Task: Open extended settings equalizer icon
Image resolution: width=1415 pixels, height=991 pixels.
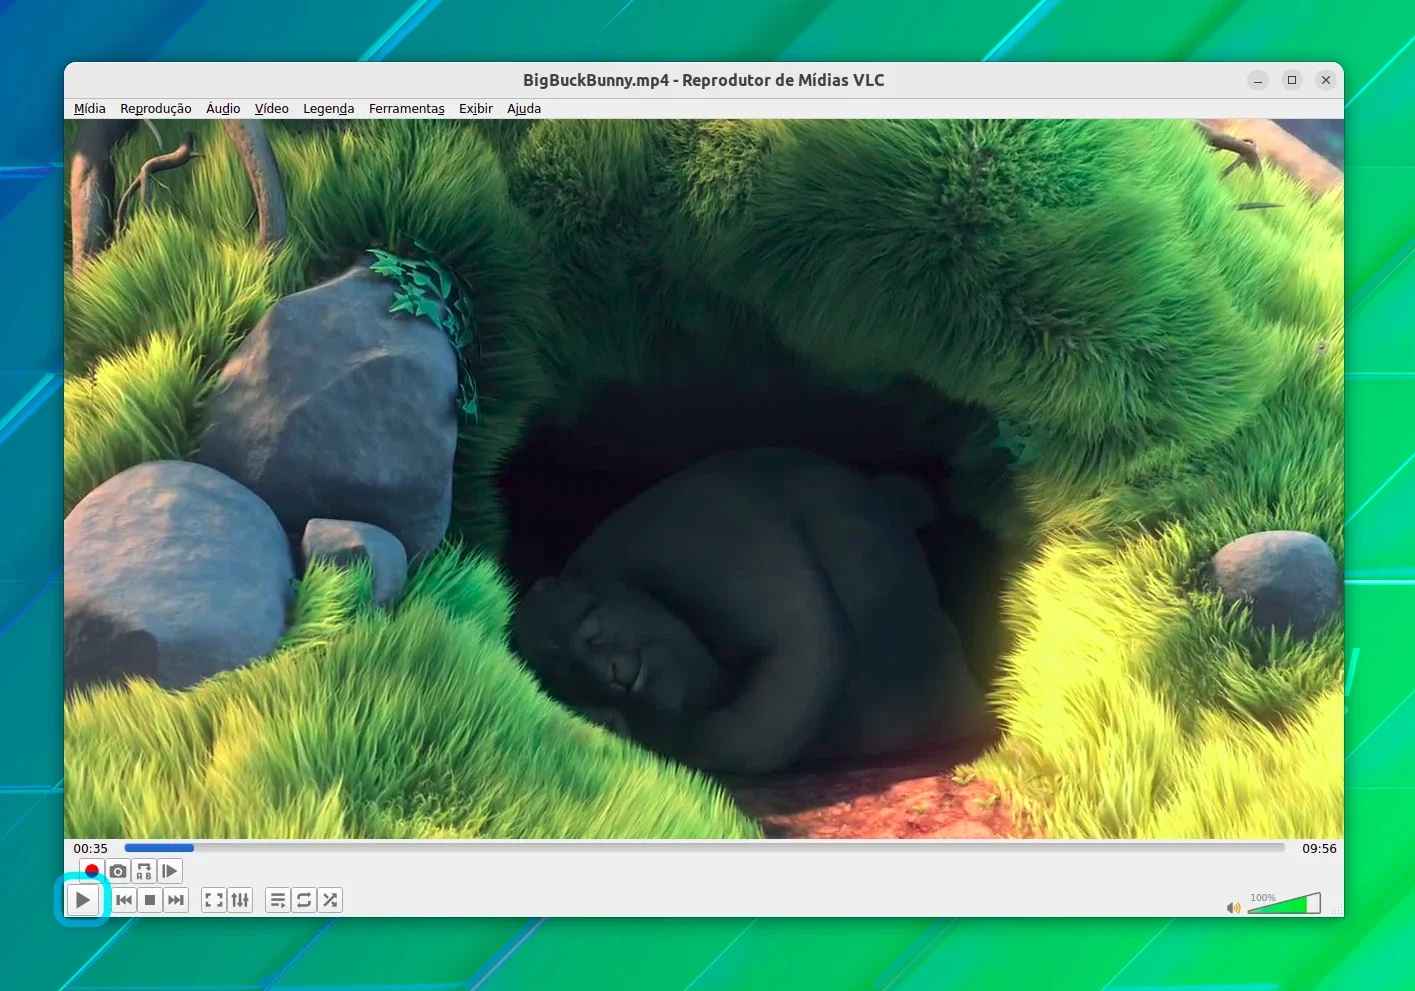Action: tap(240, 900)
